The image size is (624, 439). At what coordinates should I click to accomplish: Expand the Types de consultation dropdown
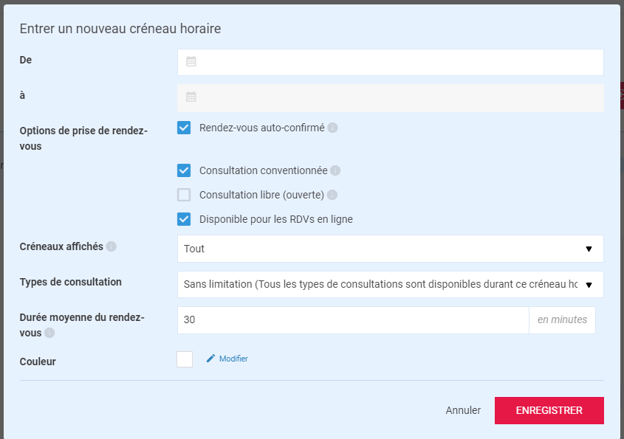pos(390,284)
